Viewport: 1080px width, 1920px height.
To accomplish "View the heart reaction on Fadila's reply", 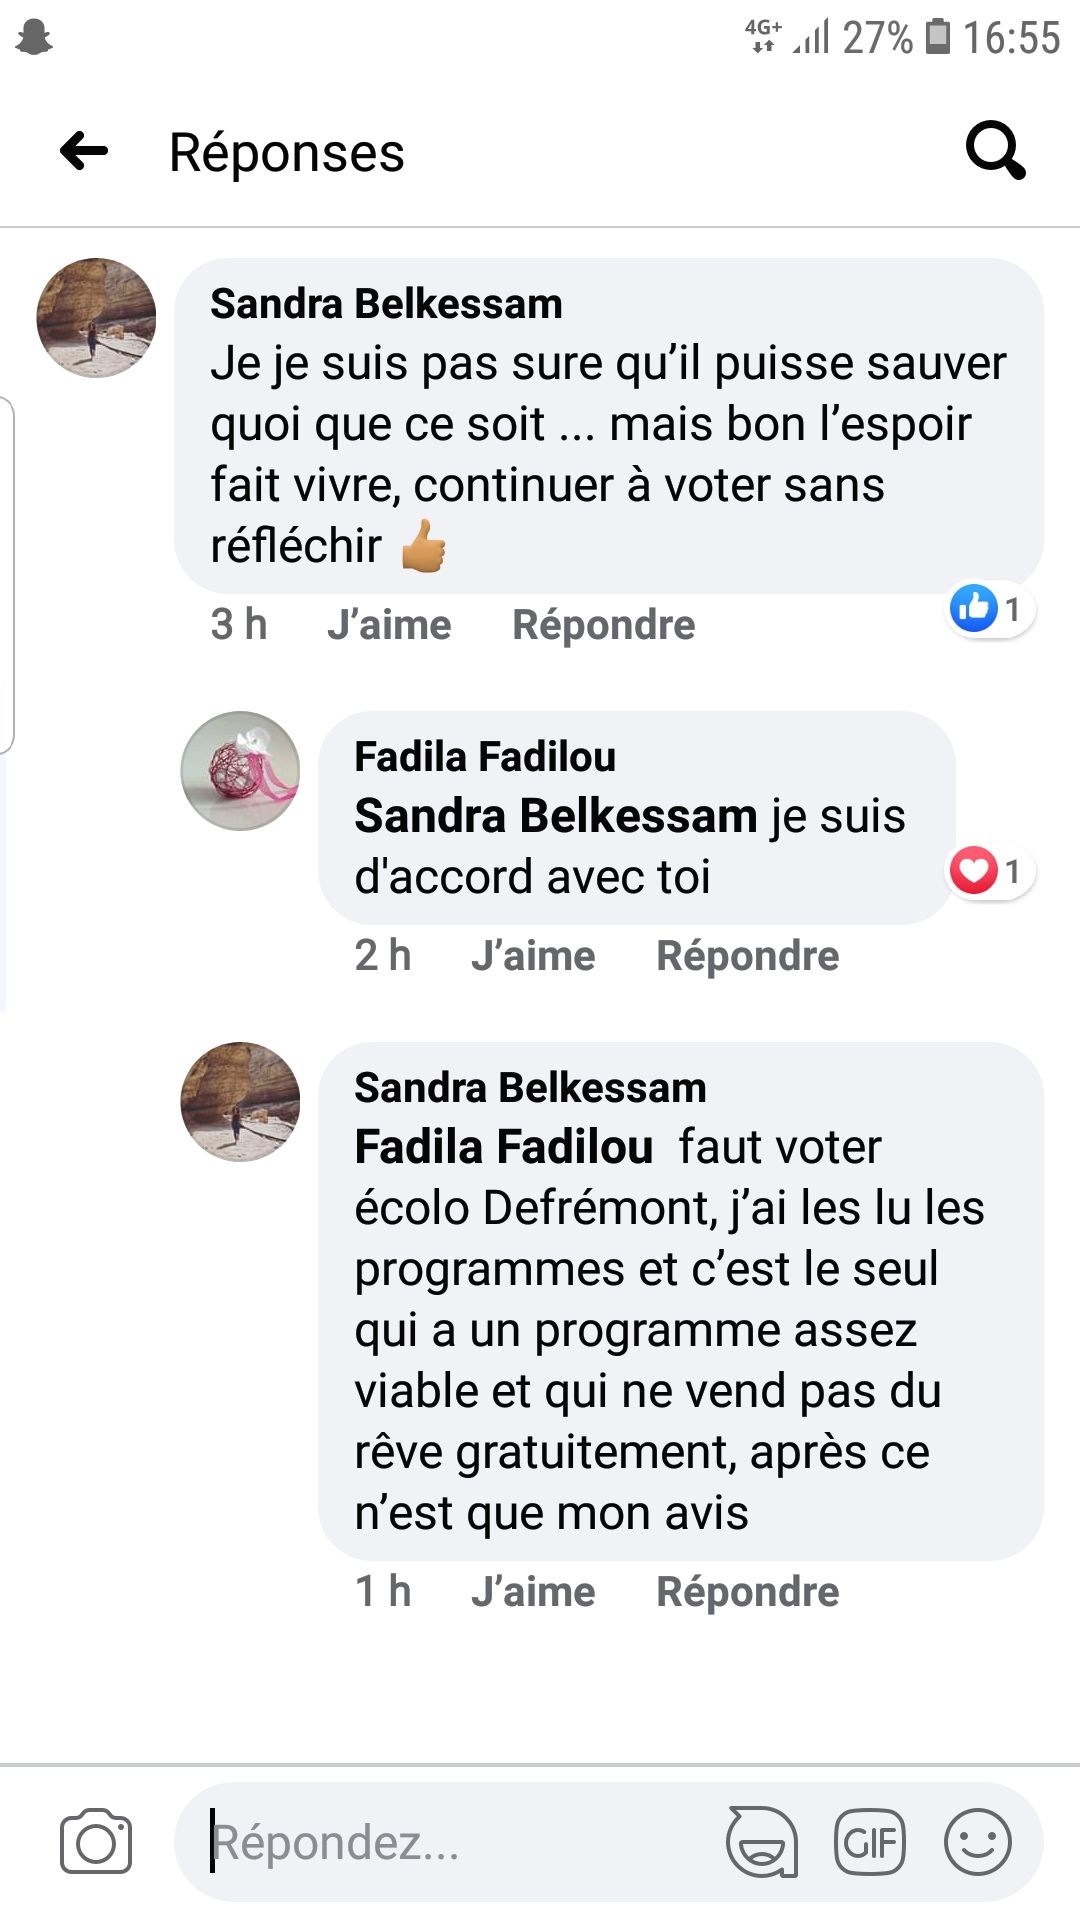I will (990, 871).
